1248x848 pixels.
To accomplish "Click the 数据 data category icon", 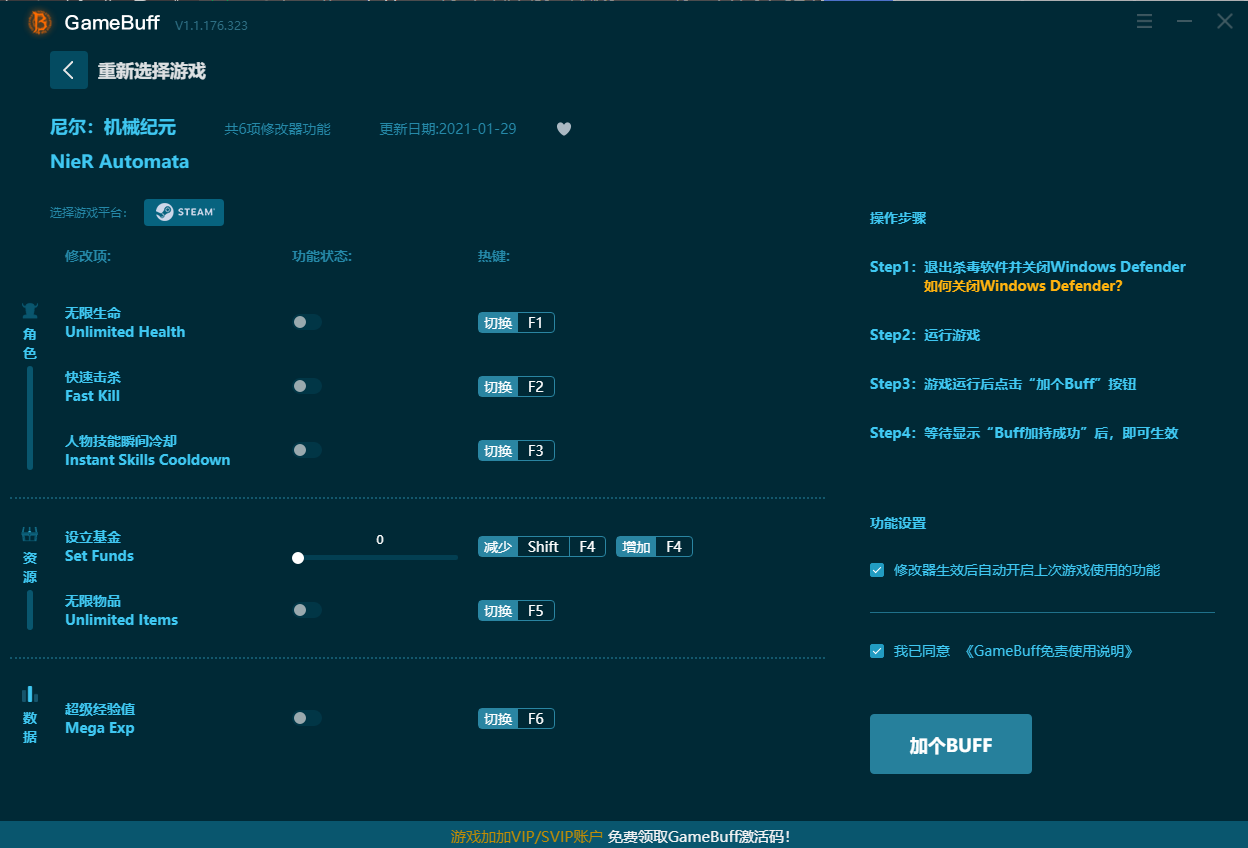I will click(x=30, y=694).
